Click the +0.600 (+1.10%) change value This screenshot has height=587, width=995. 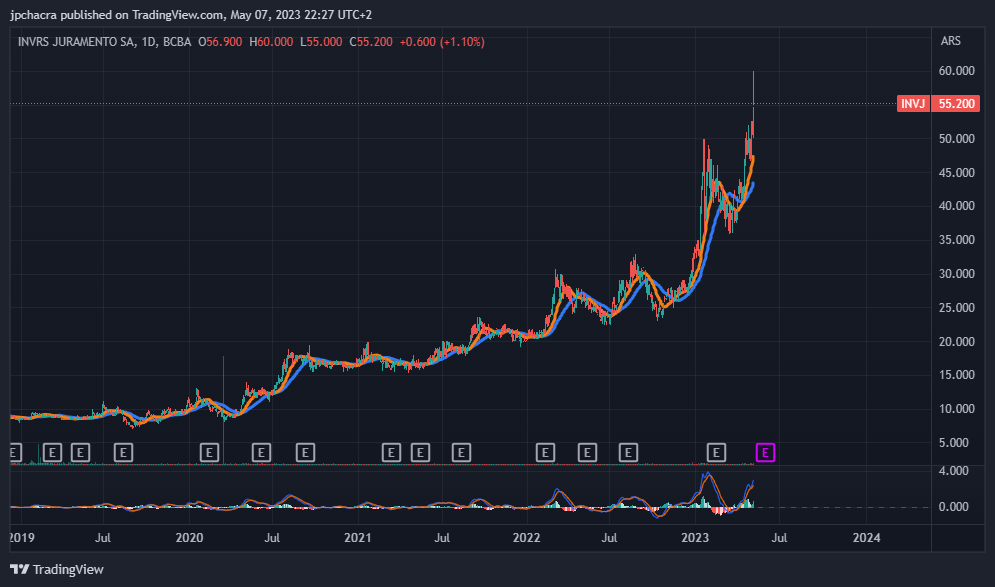coord(442,42)
